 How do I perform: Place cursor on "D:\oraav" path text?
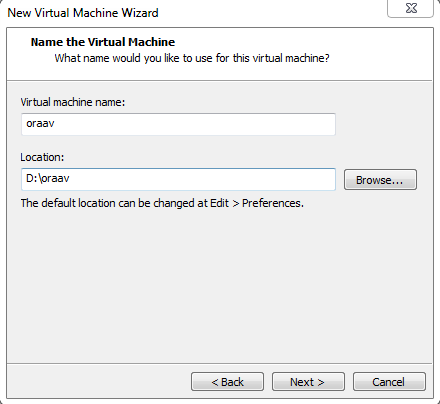coord(48,178)
